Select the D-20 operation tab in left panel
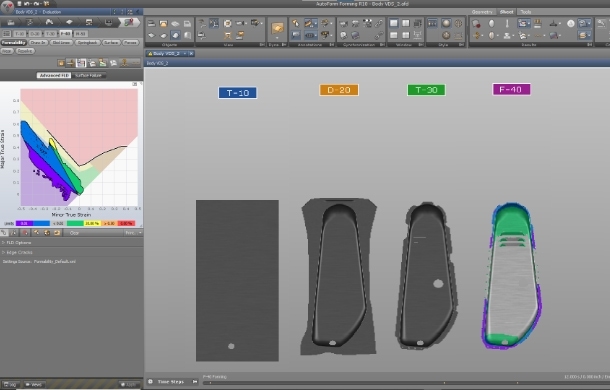 (35, 34)
